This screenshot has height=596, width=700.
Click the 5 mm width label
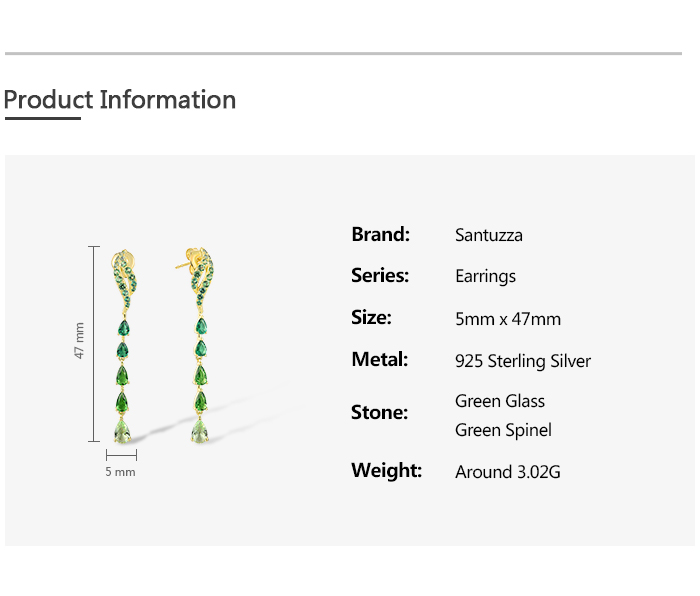(121, 472)
